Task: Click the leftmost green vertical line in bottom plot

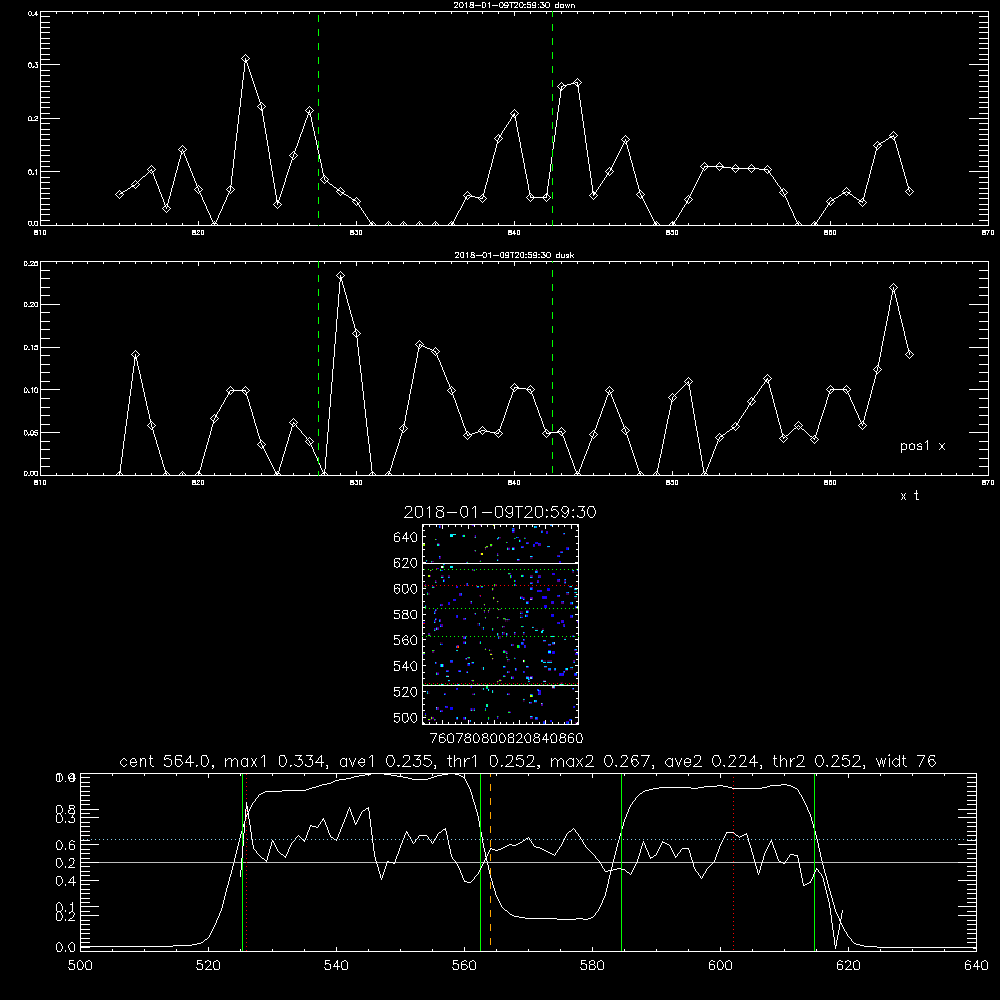Action: coord(242,861)
